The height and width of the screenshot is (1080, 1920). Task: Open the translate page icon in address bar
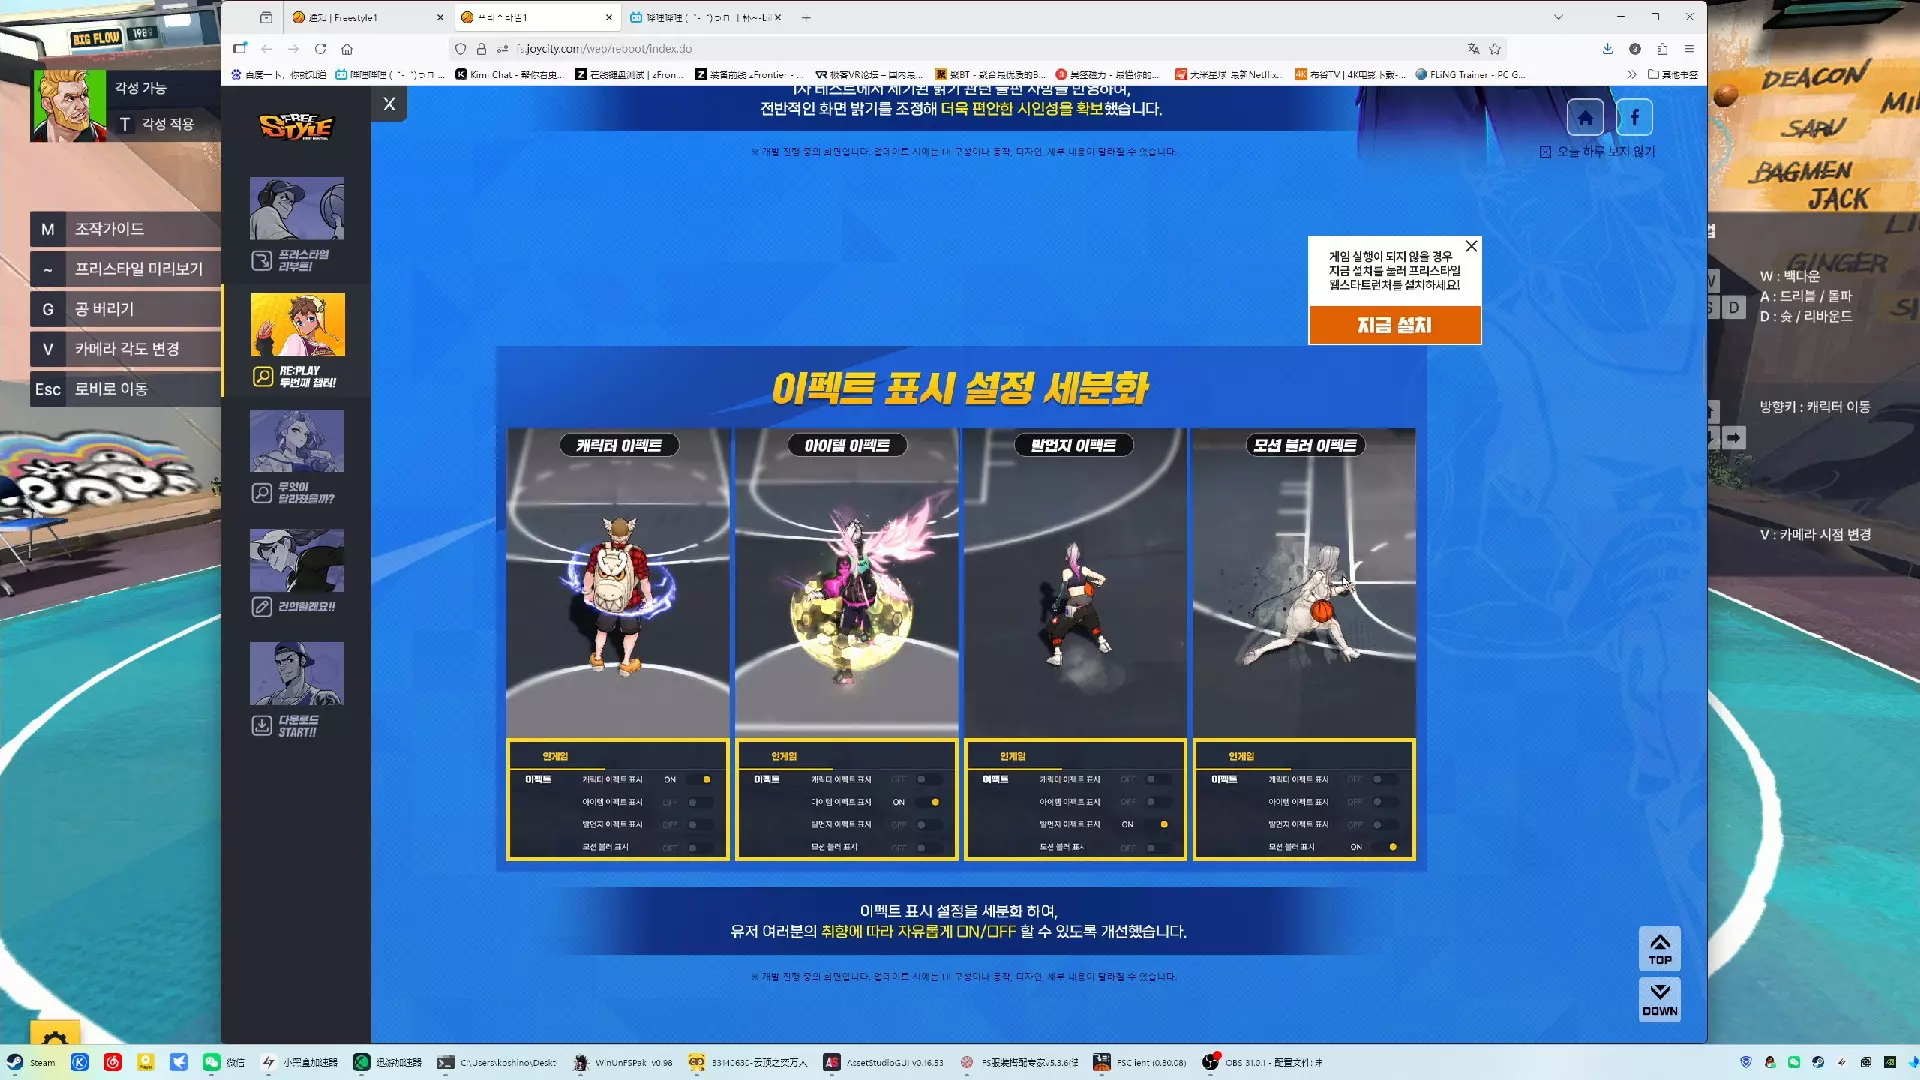tap(1473, 49)
